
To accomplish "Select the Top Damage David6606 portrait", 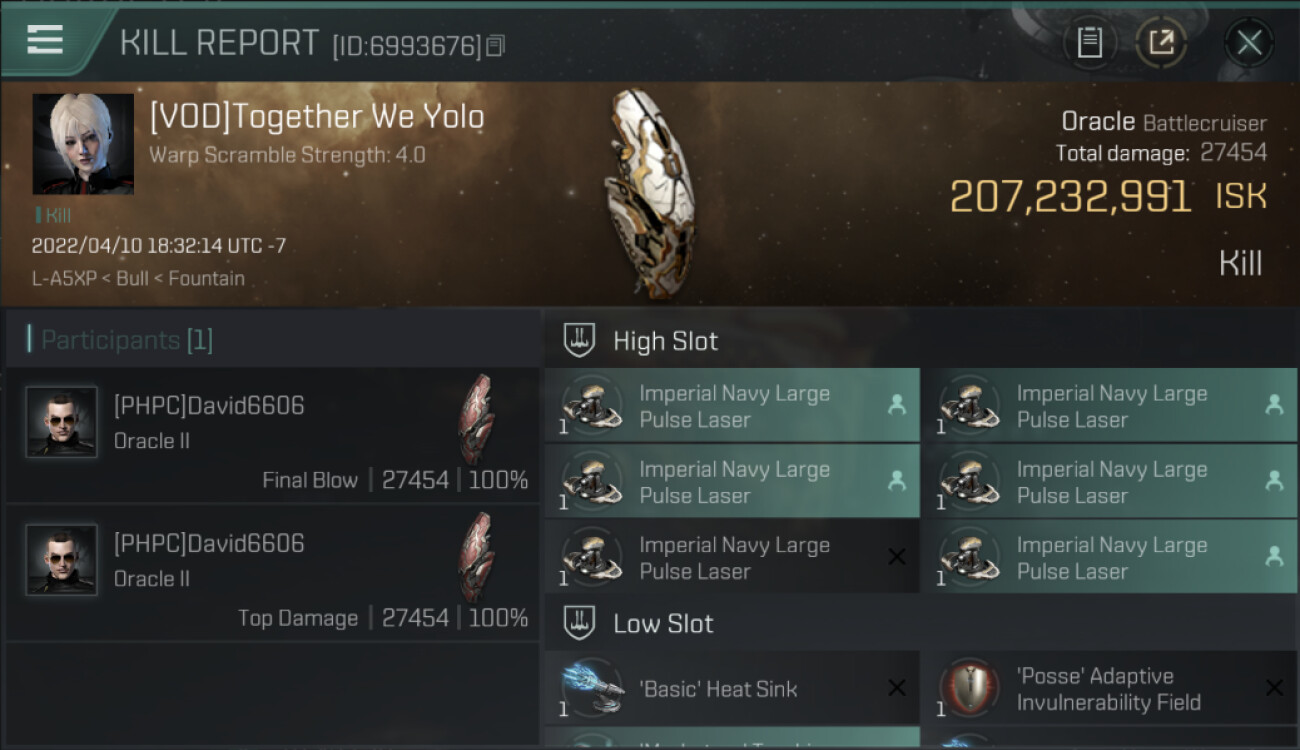I will click(62, 560).
